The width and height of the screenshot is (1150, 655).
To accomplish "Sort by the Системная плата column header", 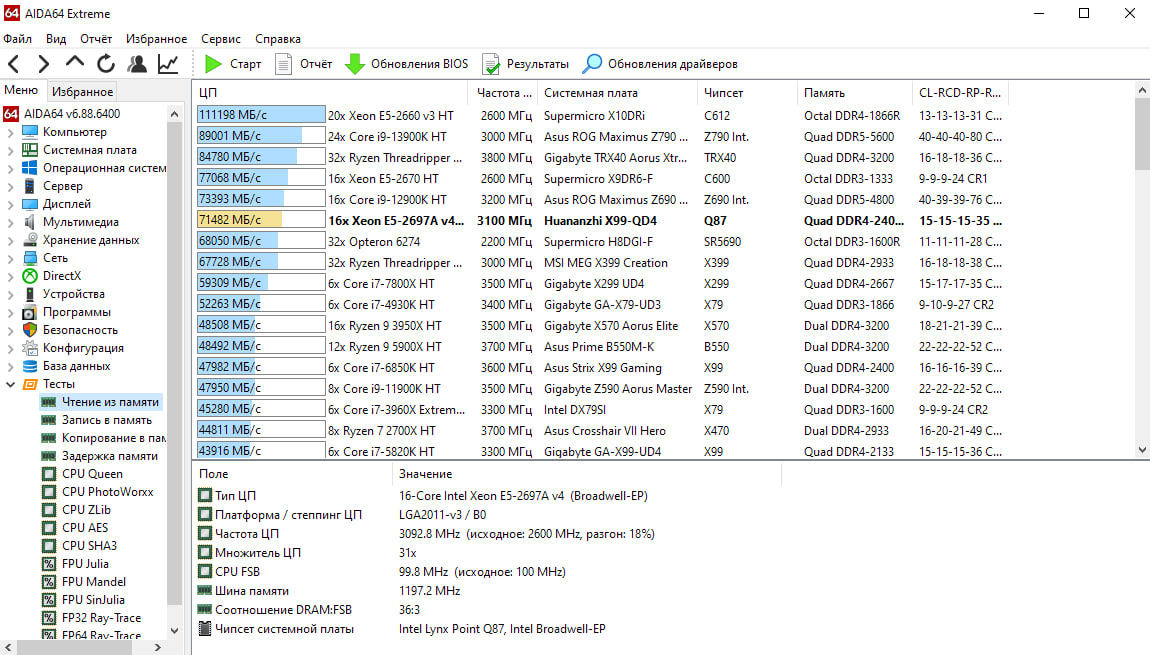I will click(617, 93).
